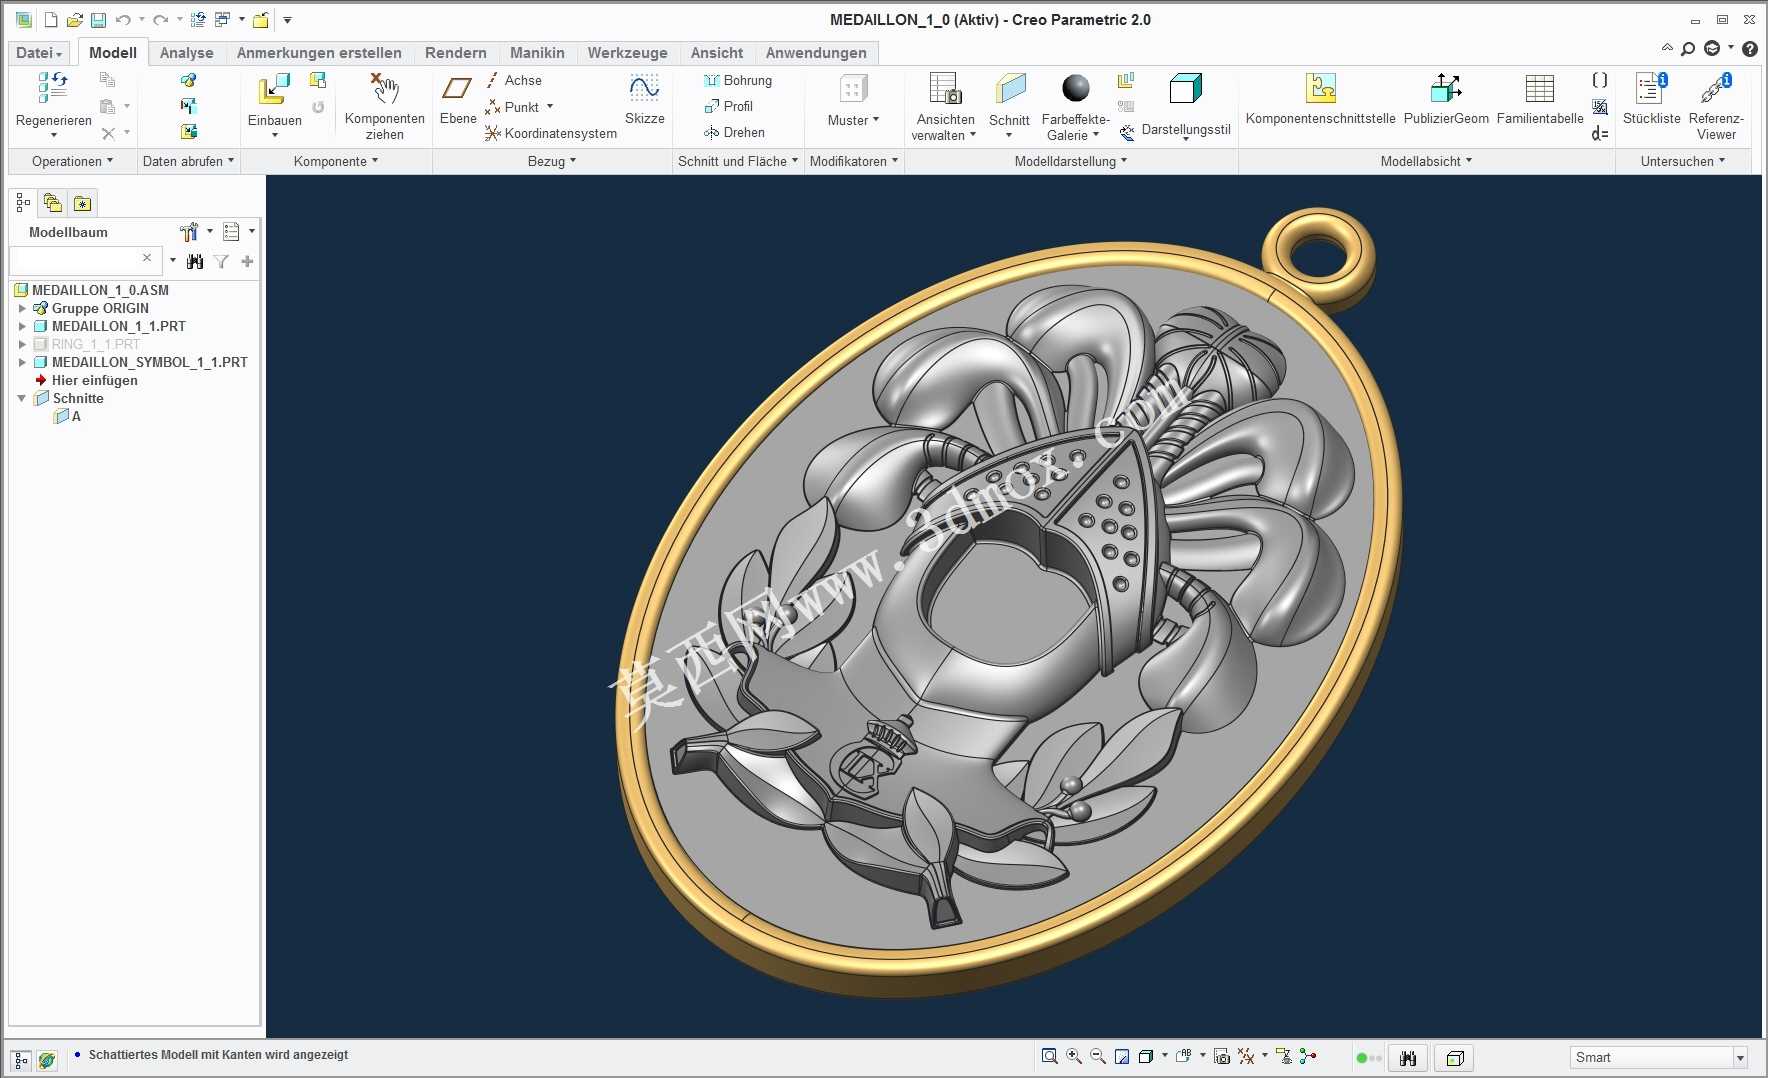Switch to the Werkzeuge tab
This screenshot has width=1768, height=1078.
pyautogui.click(x=627, y=53)
